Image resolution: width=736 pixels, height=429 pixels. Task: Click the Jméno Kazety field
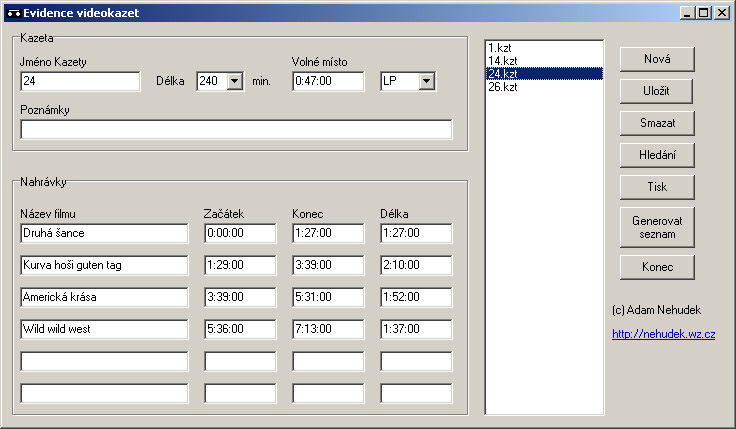click(x=80, y=81)
